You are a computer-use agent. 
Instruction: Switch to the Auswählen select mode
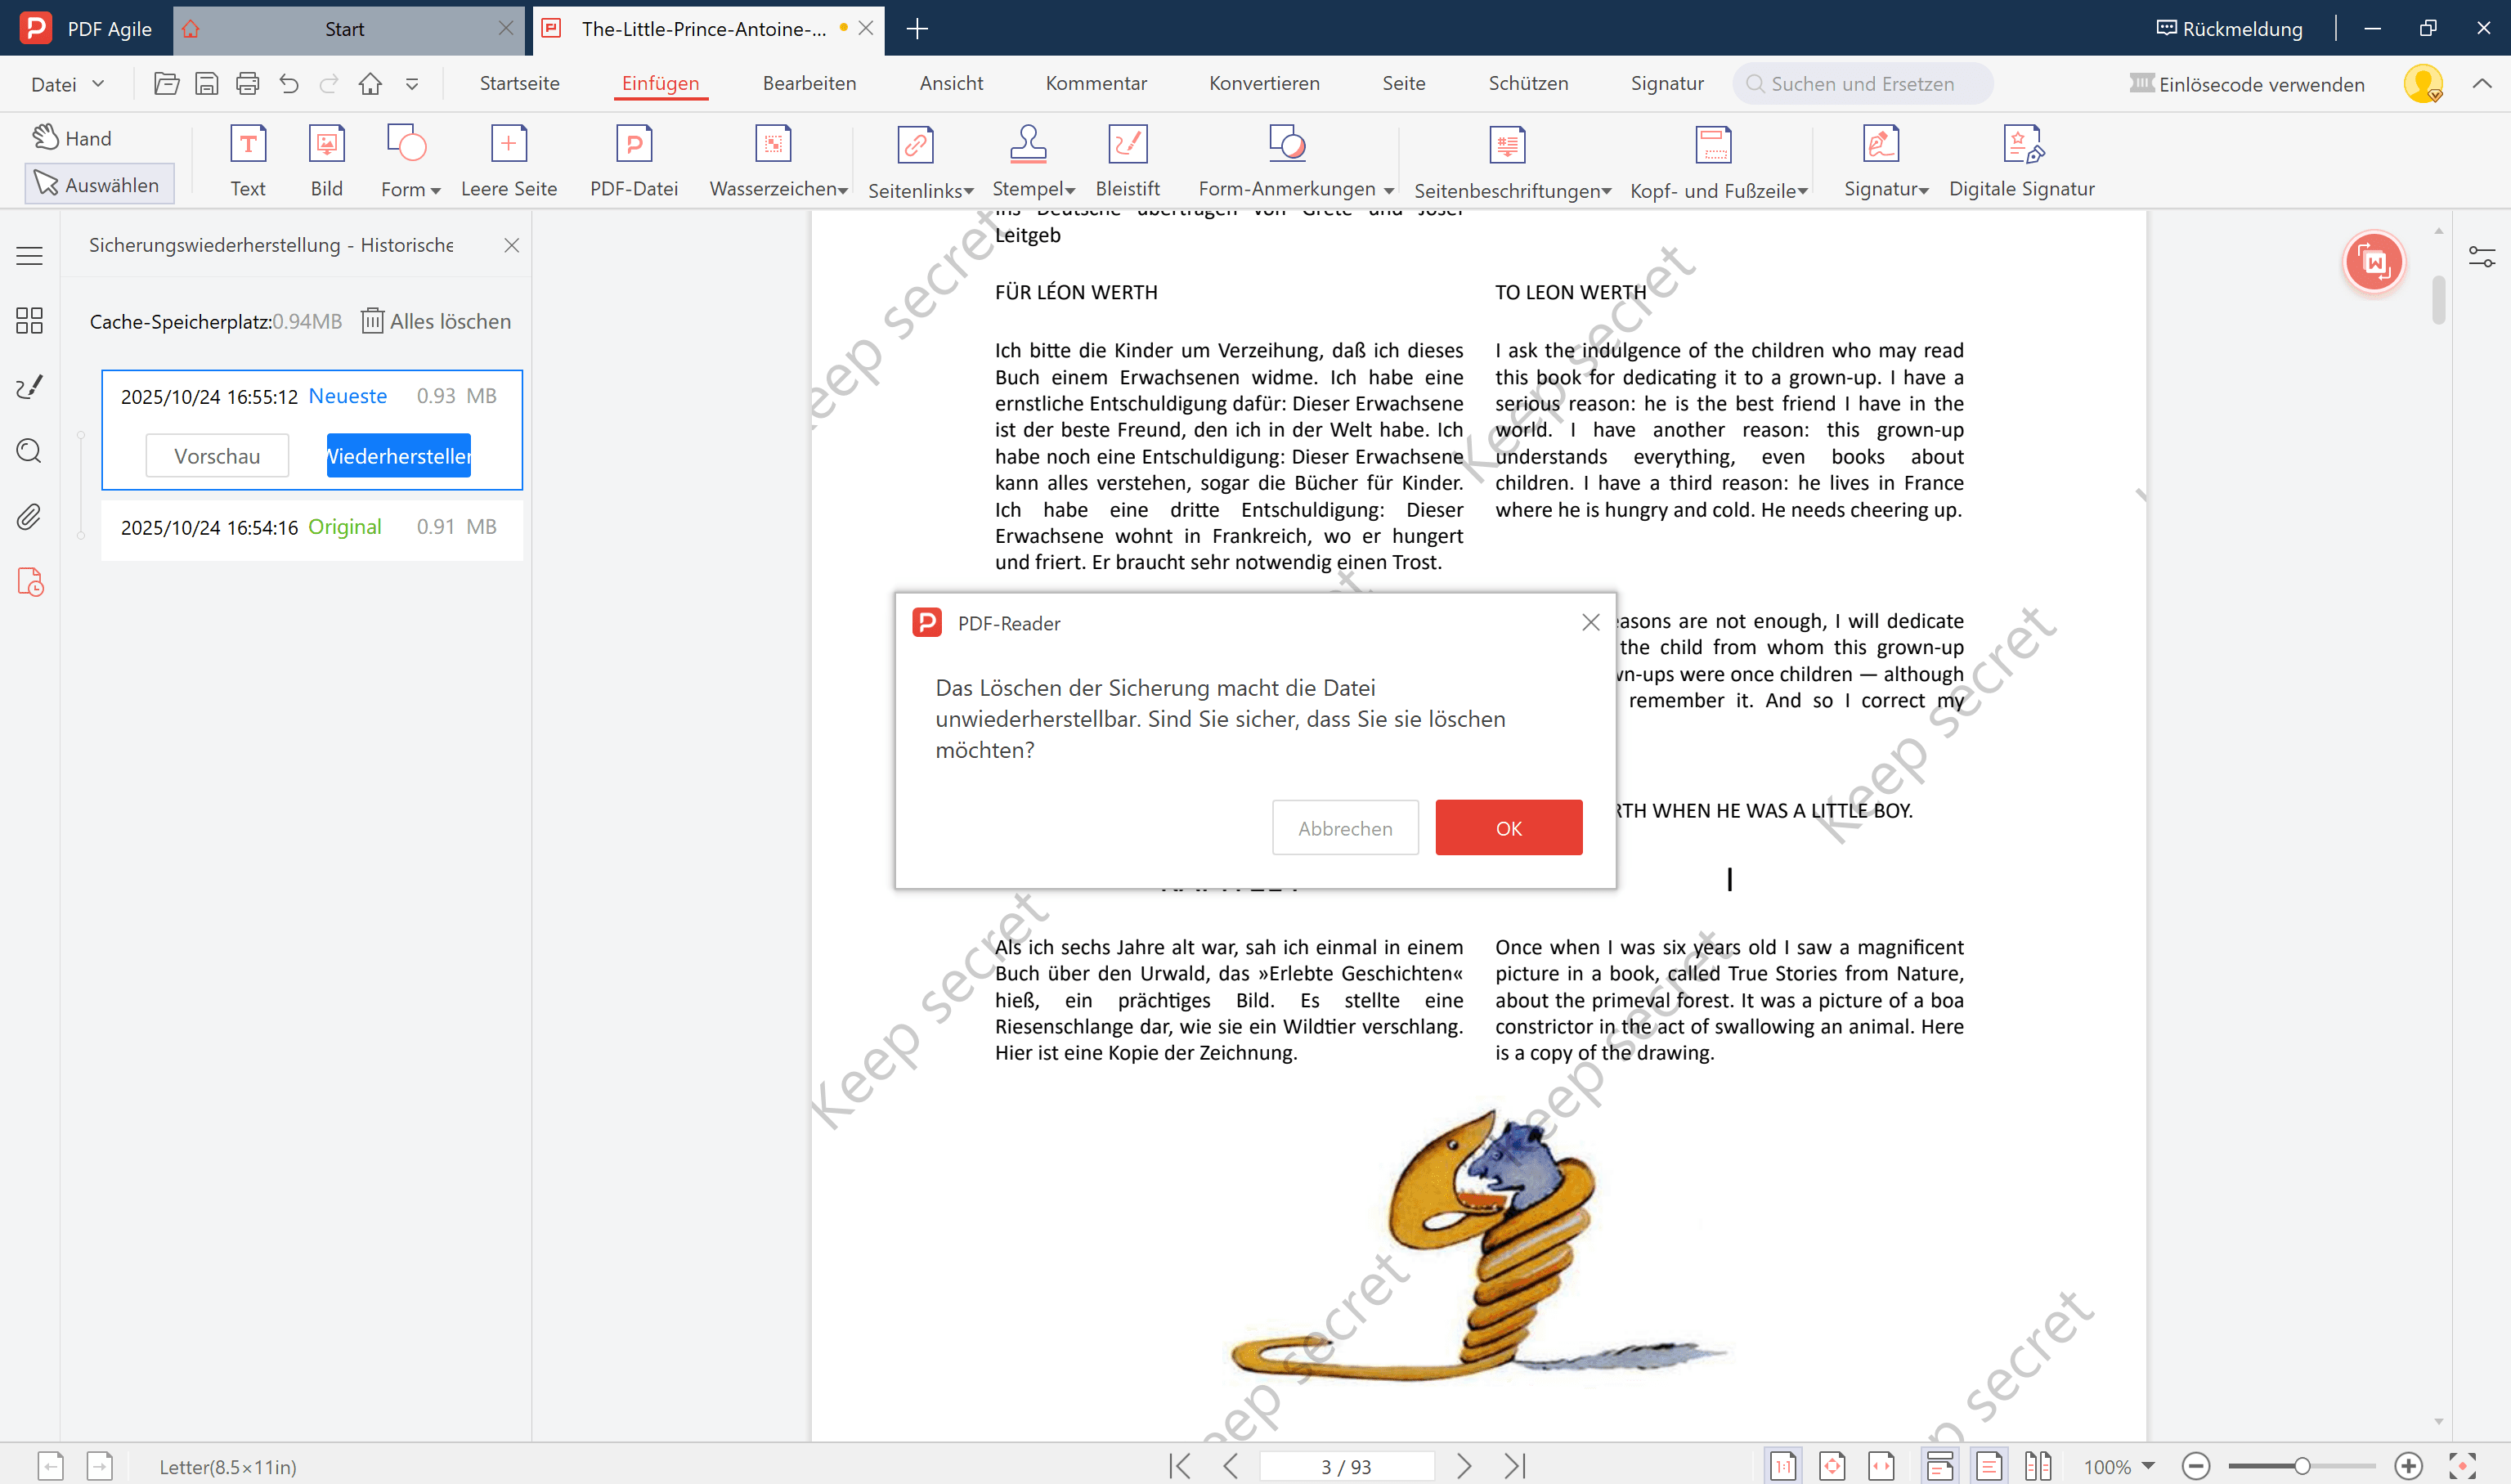[x=98, y=185]
